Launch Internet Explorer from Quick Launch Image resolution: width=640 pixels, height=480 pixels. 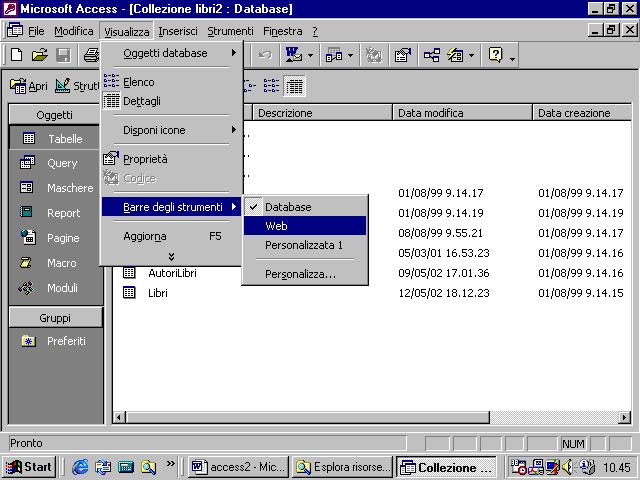(80, 467)
